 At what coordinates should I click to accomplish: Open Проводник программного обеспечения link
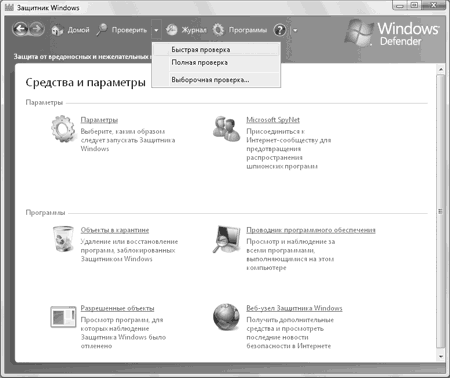311,230
